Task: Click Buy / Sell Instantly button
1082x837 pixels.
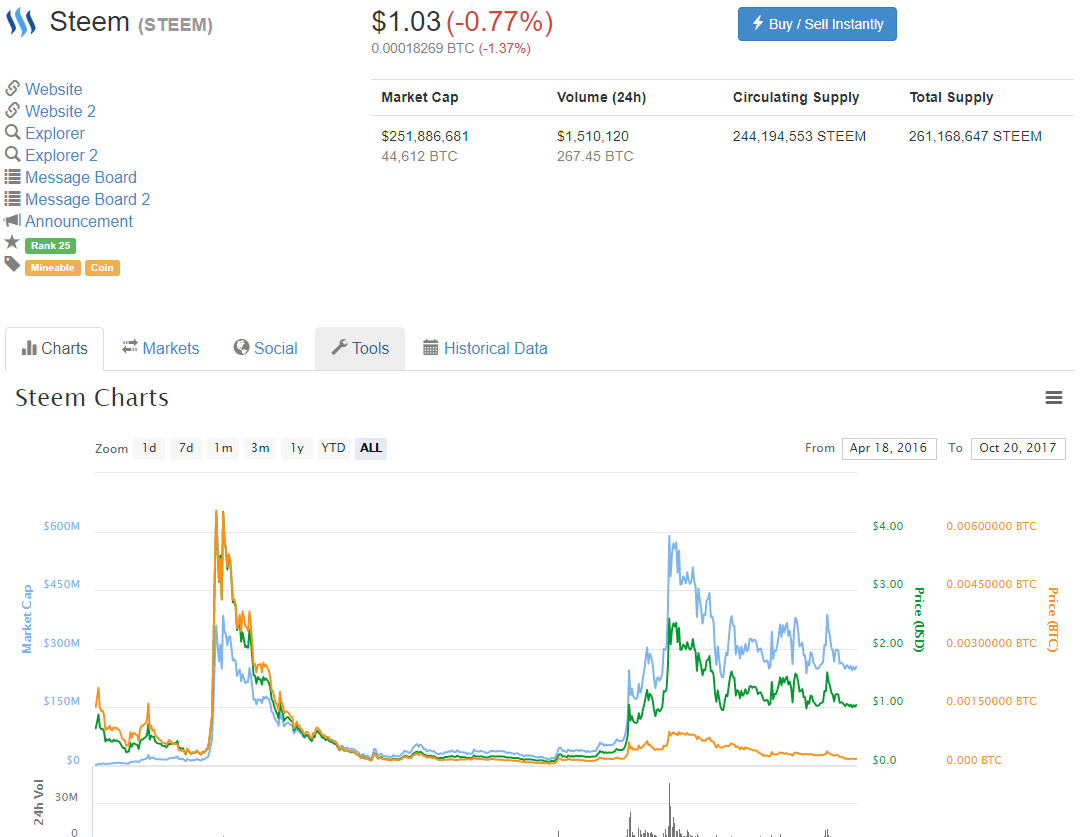Action: [x=817, y=24]
